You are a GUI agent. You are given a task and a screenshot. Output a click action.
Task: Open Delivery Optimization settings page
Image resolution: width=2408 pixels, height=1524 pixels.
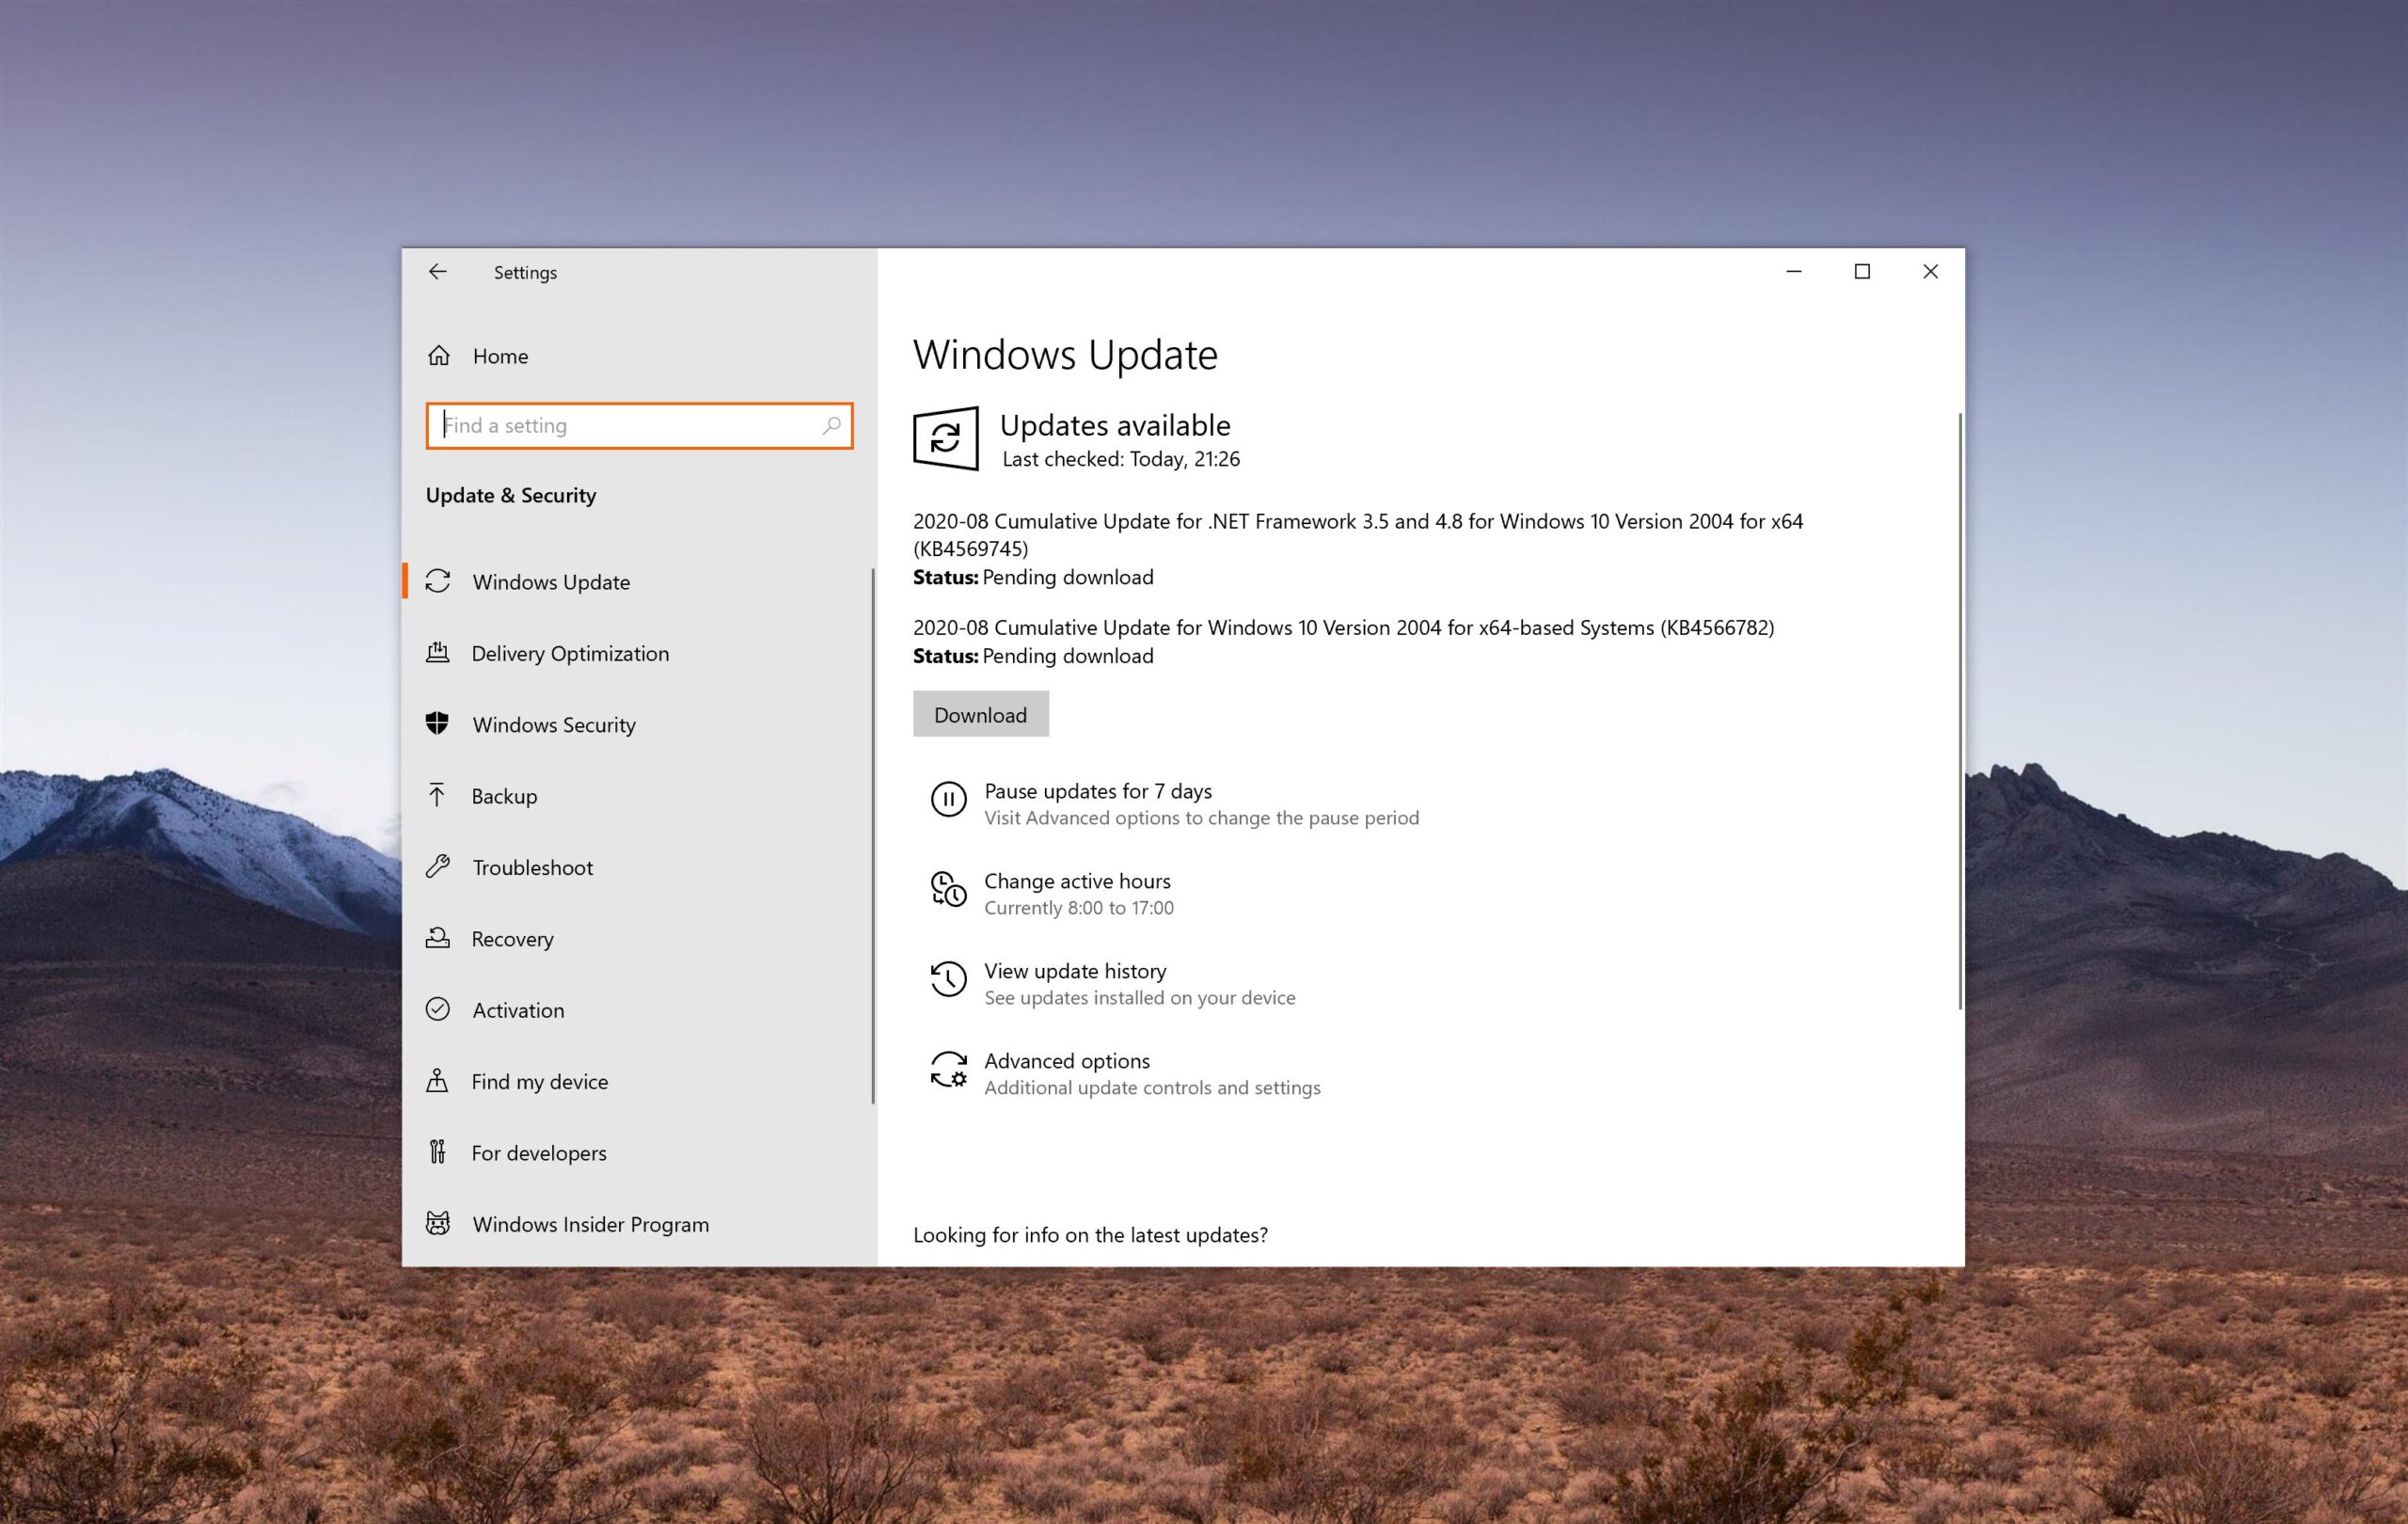[x=638, y=653]
